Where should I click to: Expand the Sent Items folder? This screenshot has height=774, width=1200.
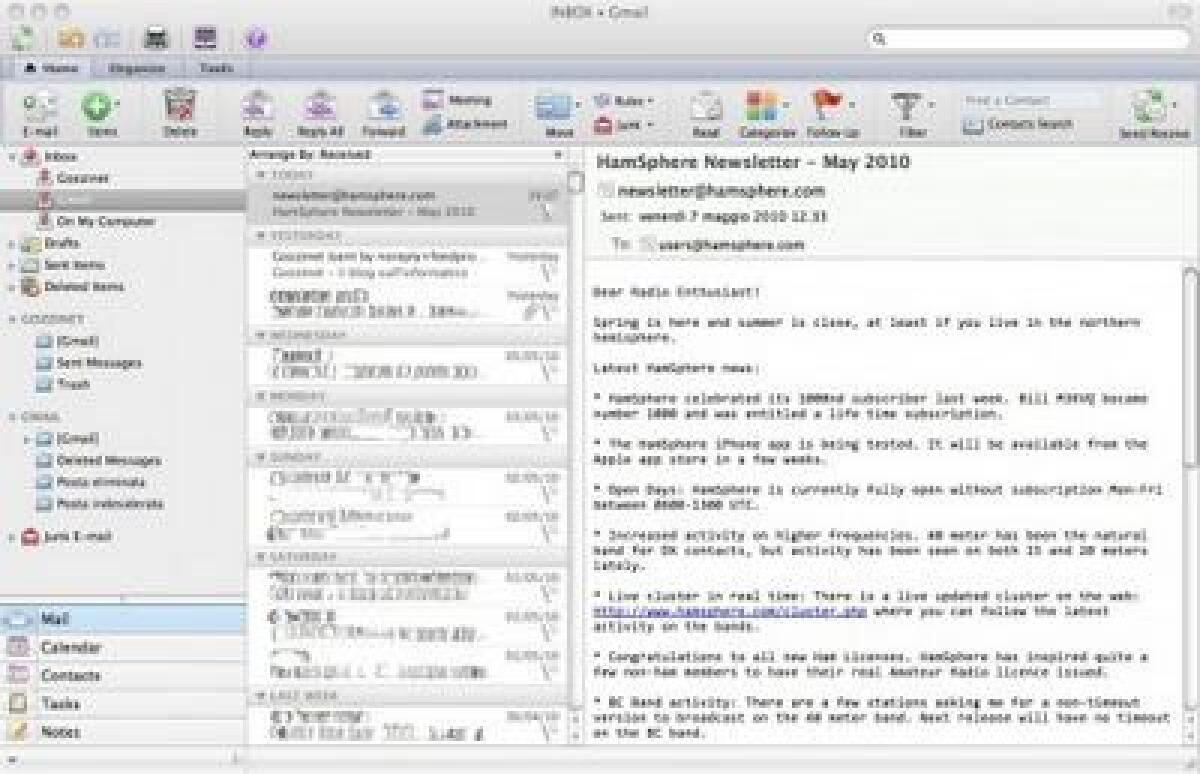[10, 266]
